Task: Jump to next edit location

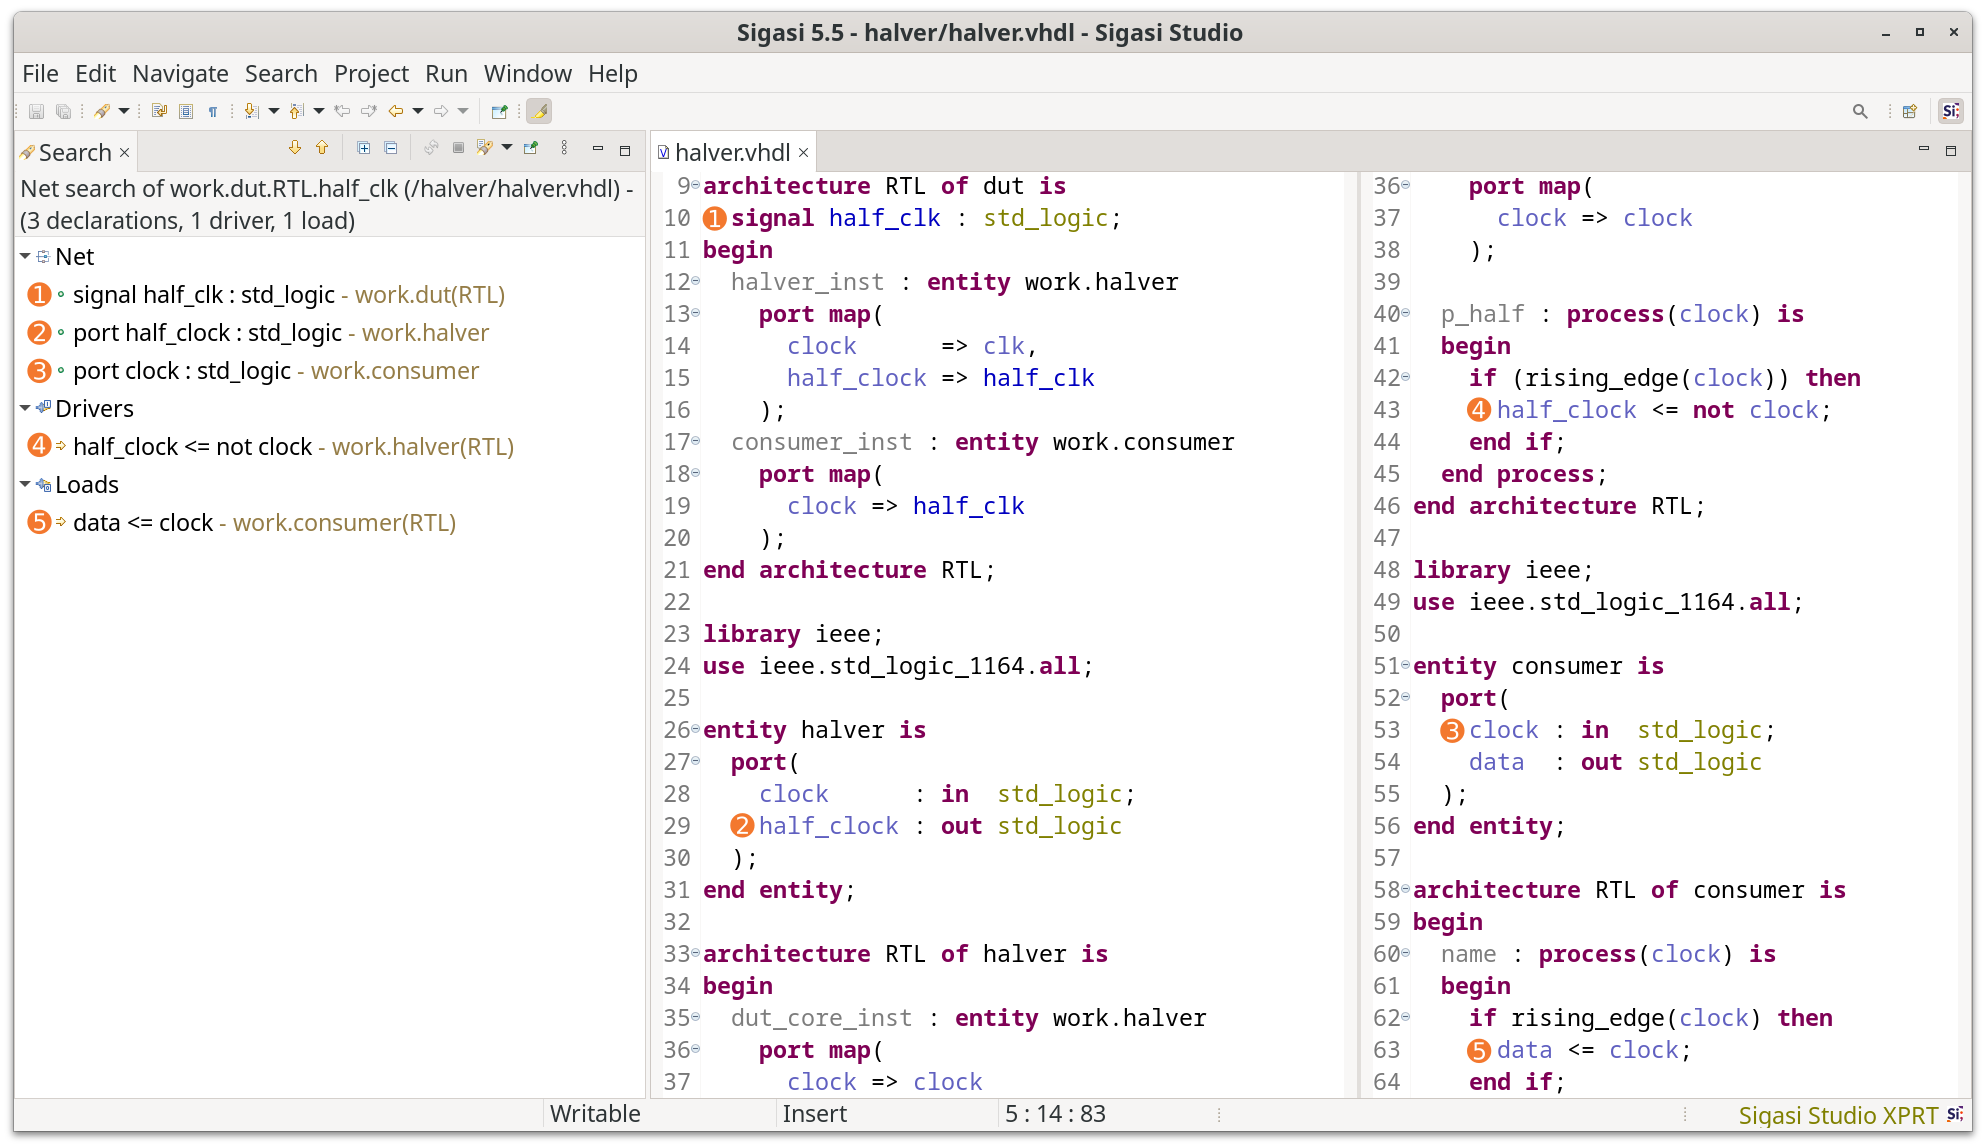Action: point(369,111)
